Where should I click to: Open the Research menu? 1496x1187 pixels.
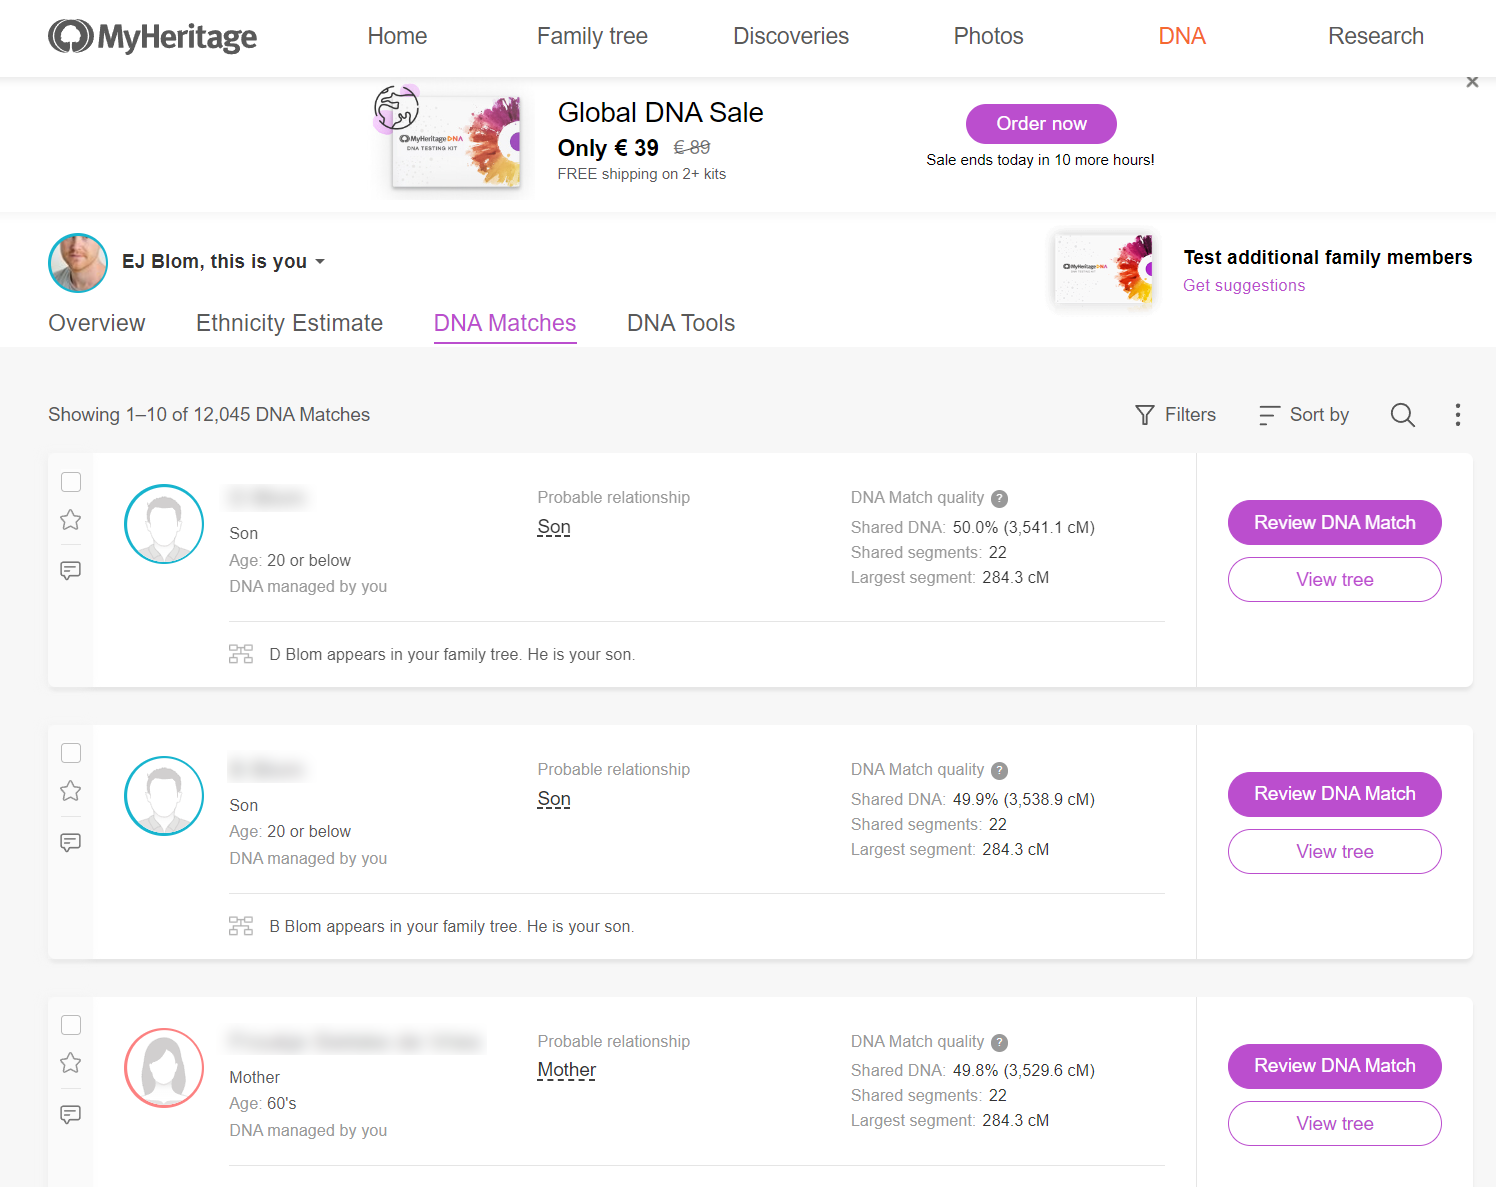1375,37
